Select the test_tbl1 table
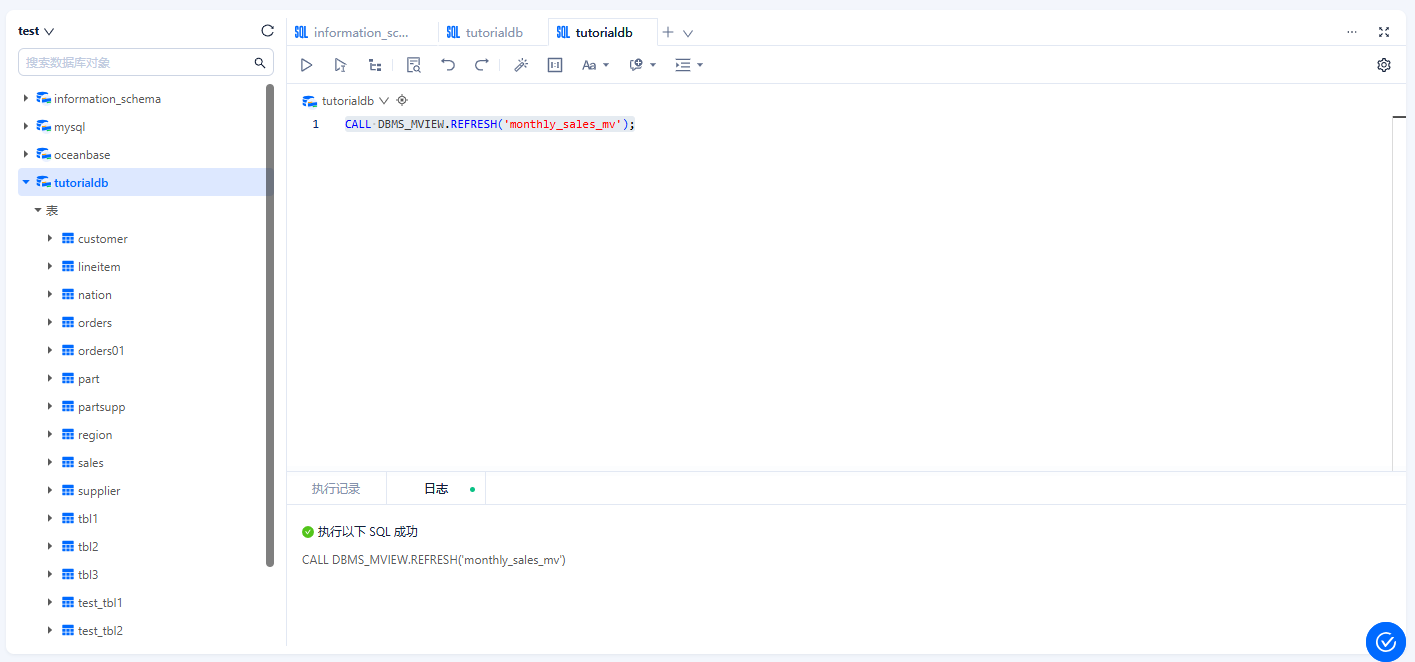The width and height of the screenshot is (1415, 662). pyautogui.click(x=100, y=603)
